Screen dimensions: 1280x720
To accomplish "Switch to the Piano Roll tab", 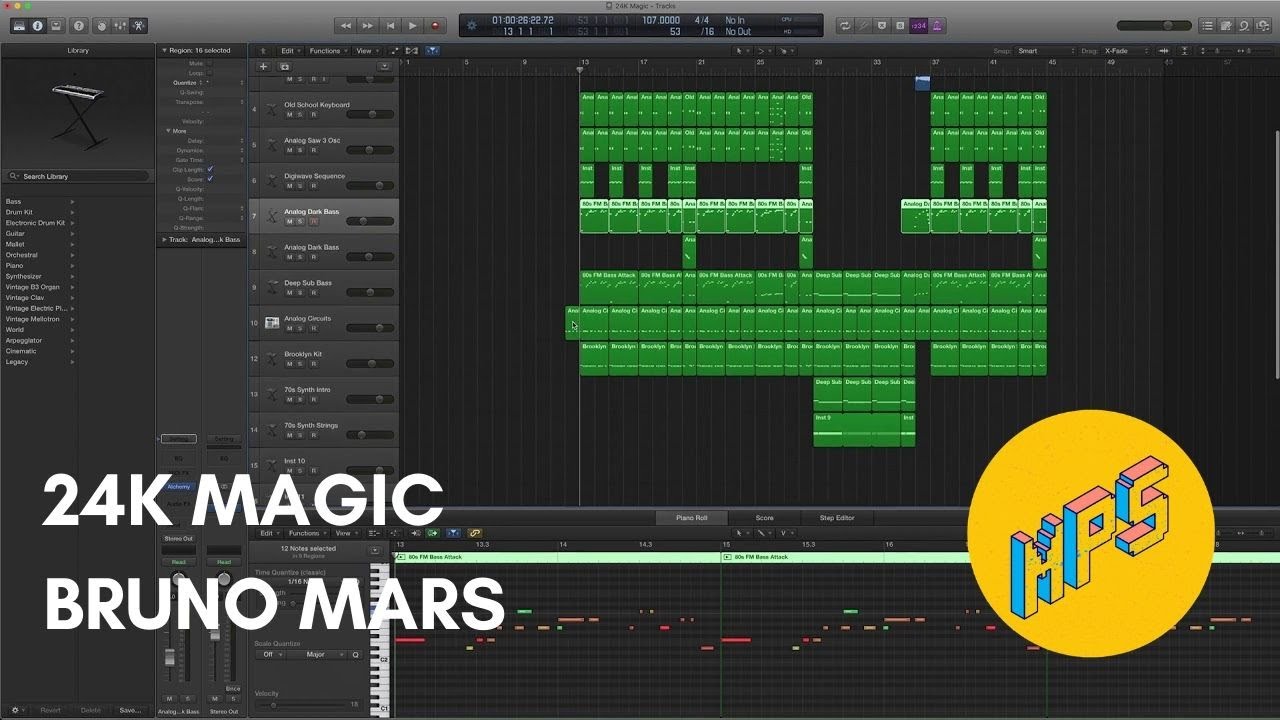I will (x=691, y=518).
